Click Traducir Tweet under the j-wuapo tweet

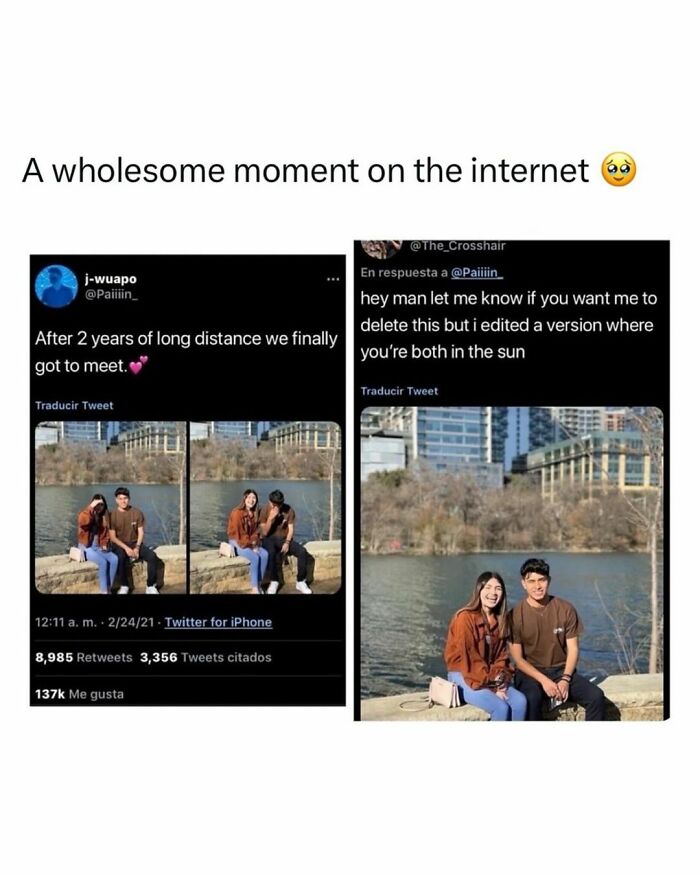(x=74, y=406)
